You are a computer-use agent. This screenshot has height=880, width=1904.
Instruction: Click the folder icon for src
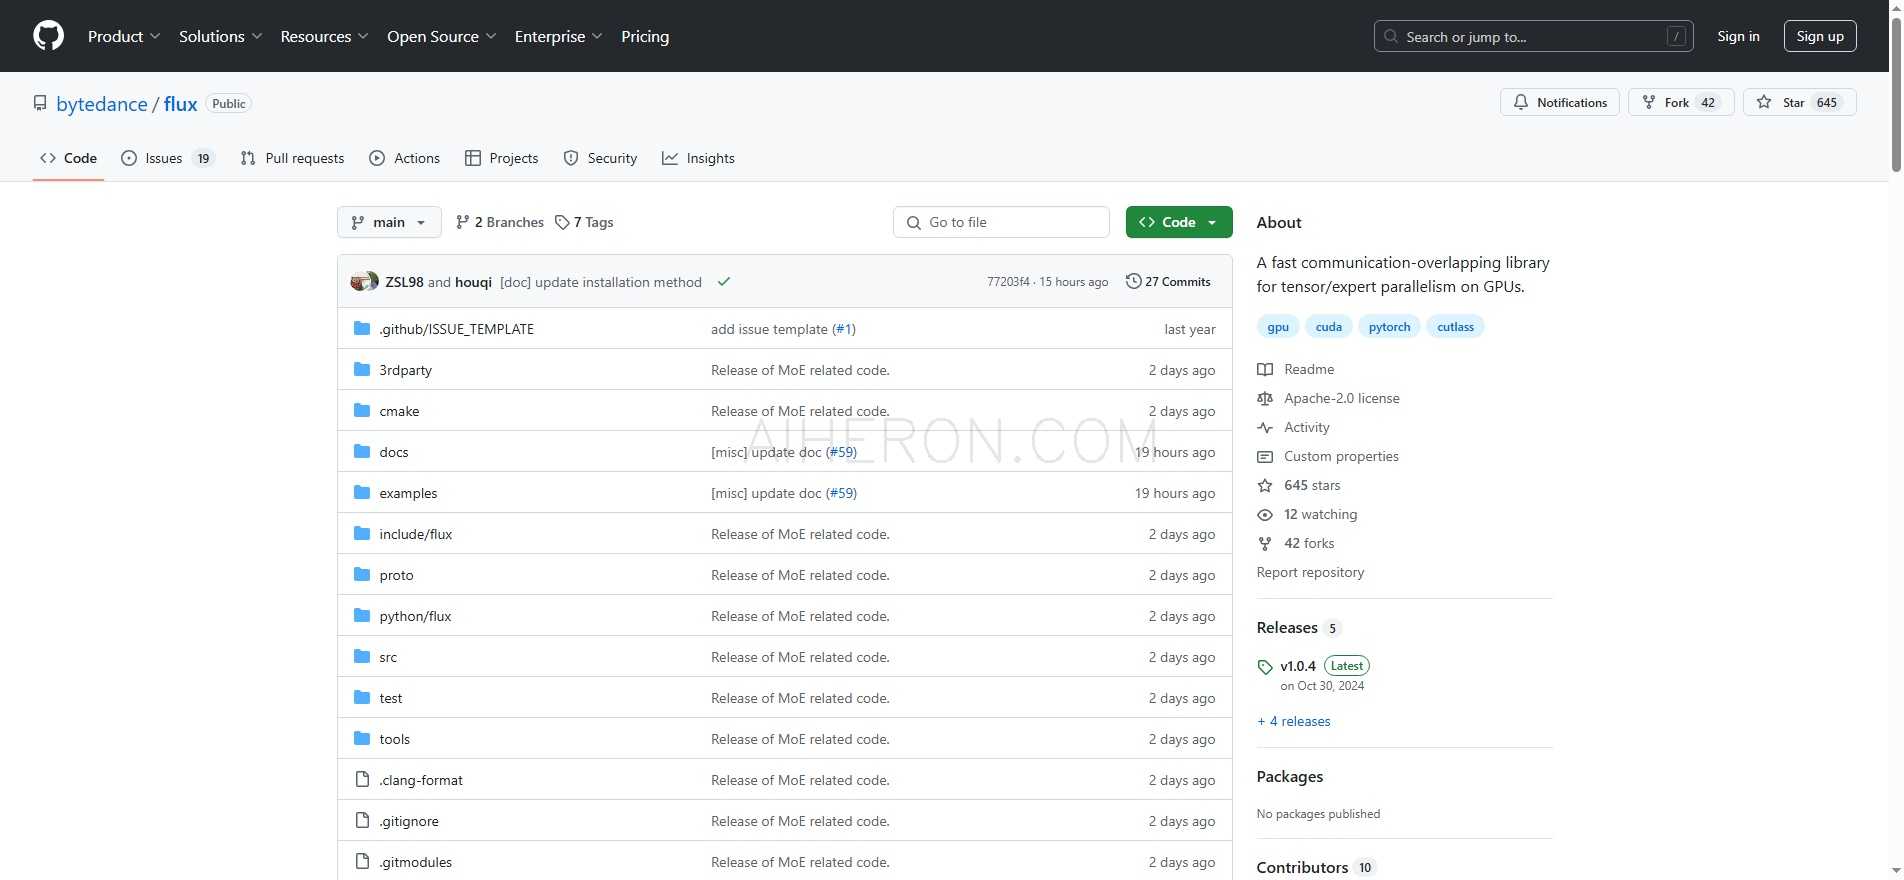click(362, 657)
